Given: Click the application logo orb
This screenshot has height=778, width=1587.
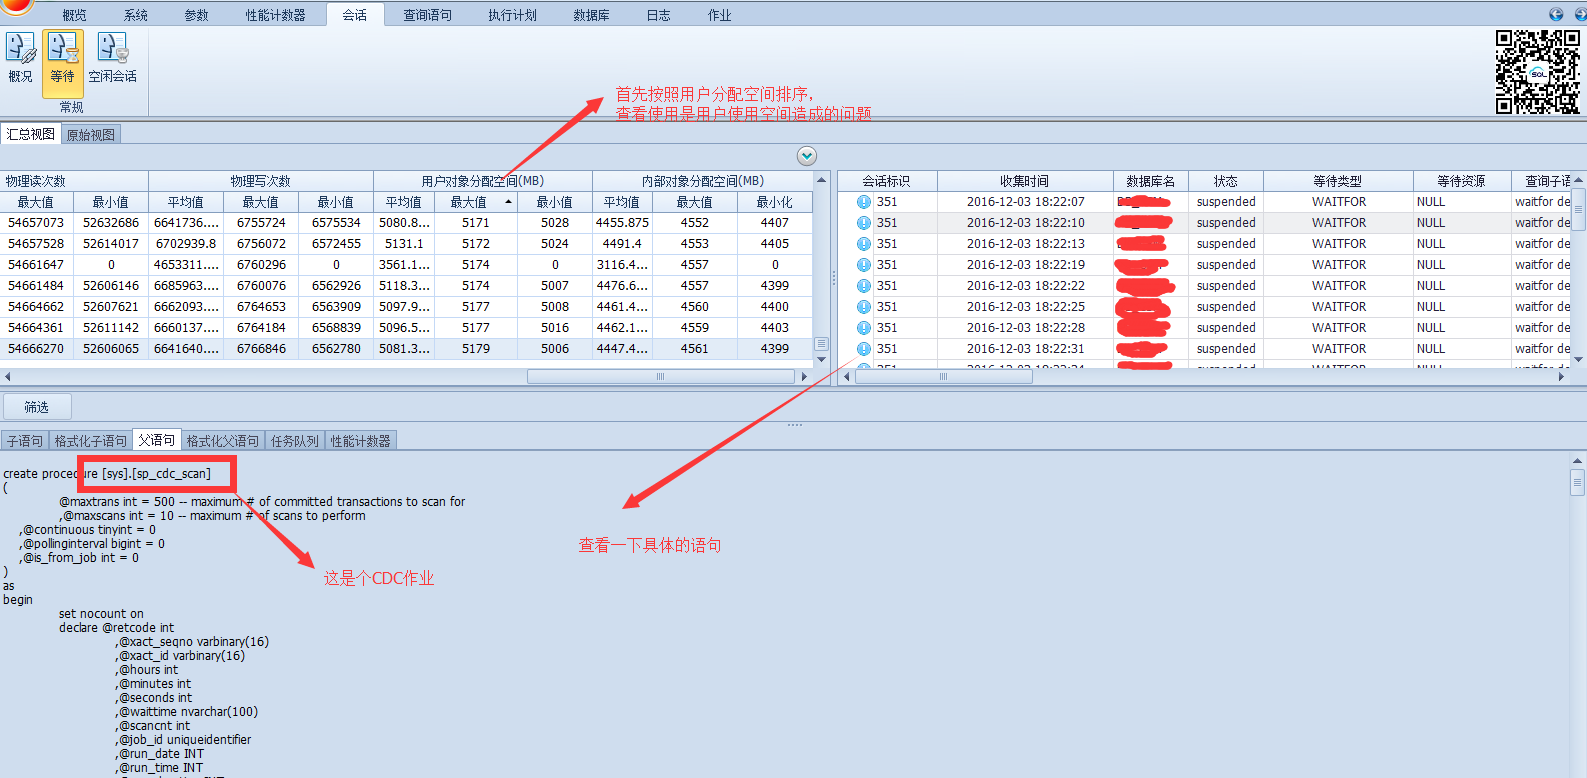Looking at the screenshot, I should (x=16, y=7).
